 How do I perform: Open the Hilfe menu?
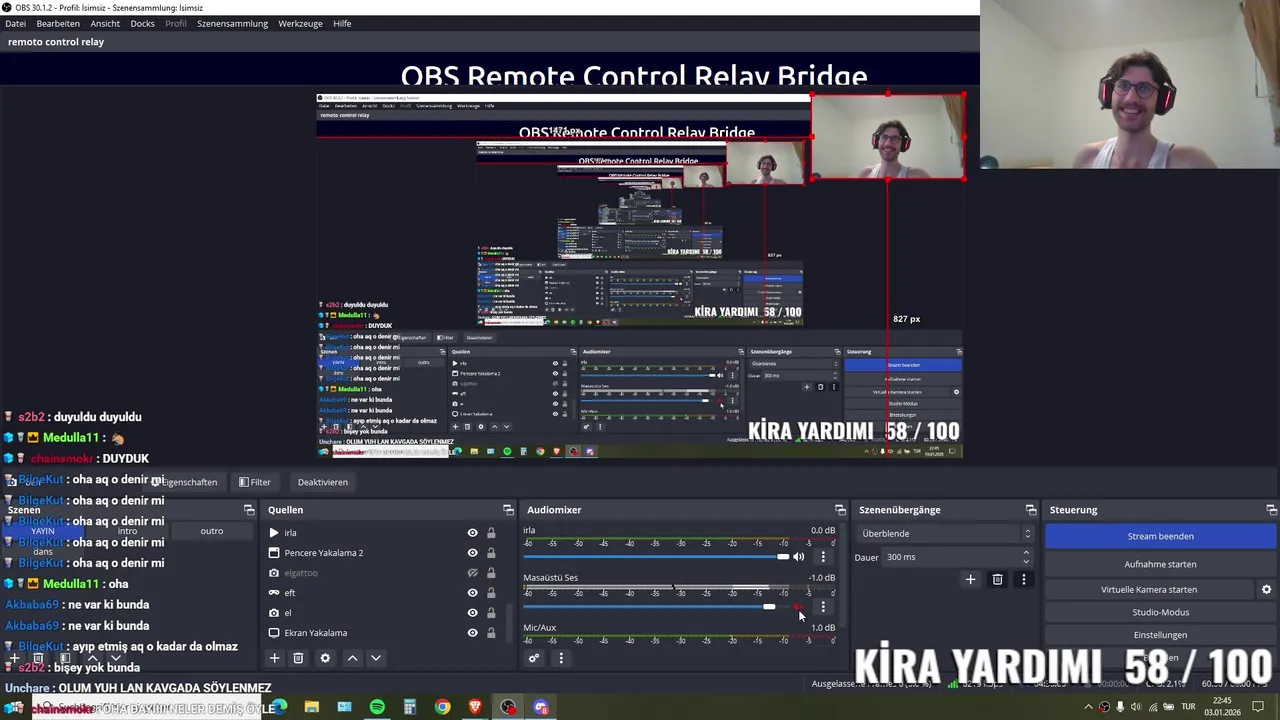pyautogui.click(x=342, y=23)
